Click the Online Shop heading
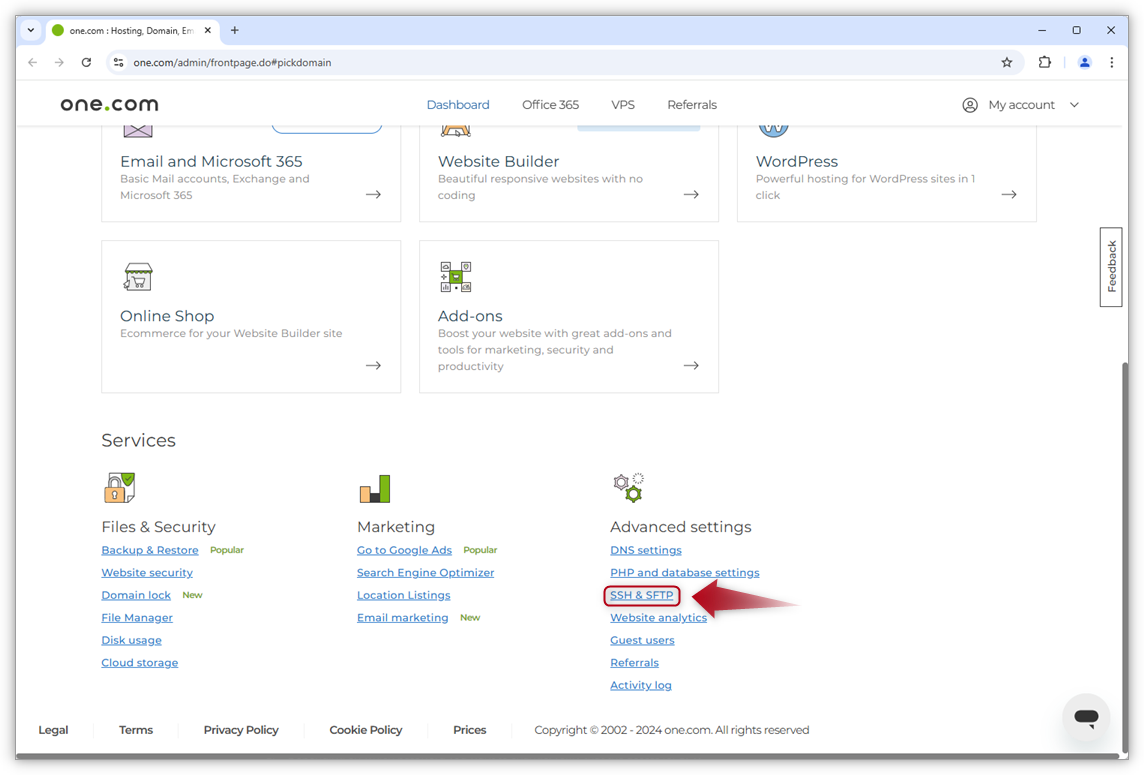The image size is (1144, 775). pos(167,316)
